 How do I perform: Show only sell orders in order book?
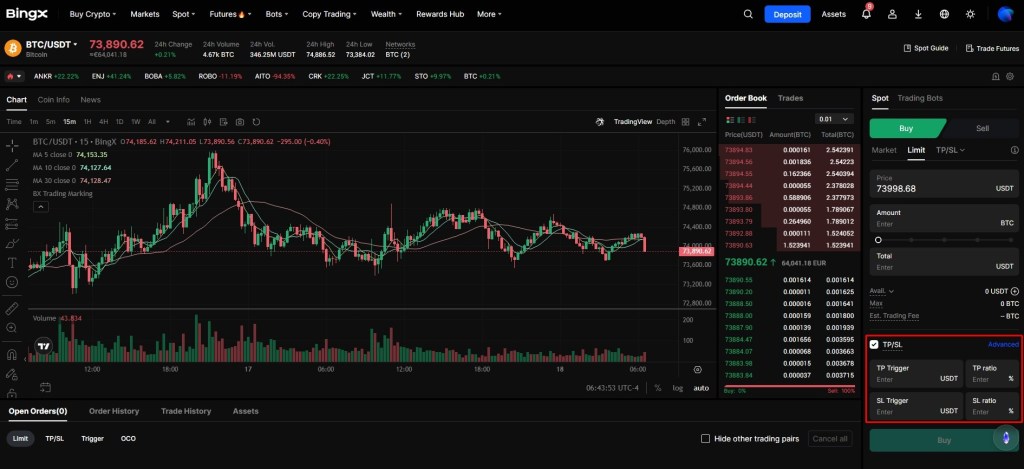click(752, 120)
